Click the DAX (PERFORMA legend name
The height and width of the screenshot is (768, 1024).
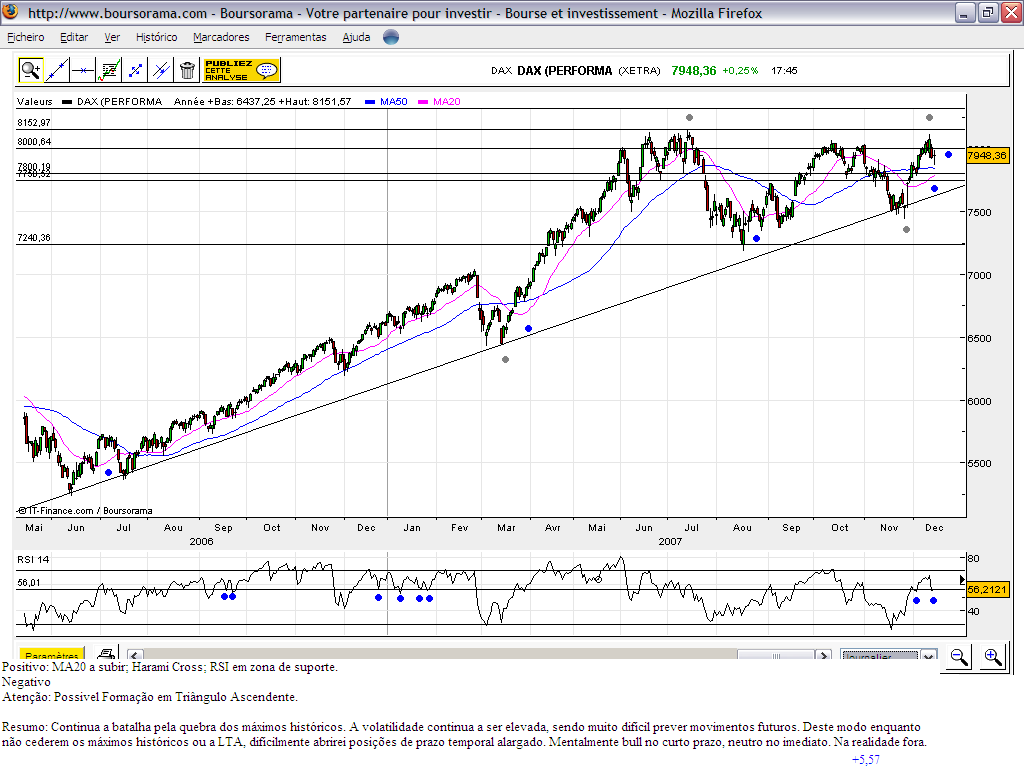[x=120, y=101]
